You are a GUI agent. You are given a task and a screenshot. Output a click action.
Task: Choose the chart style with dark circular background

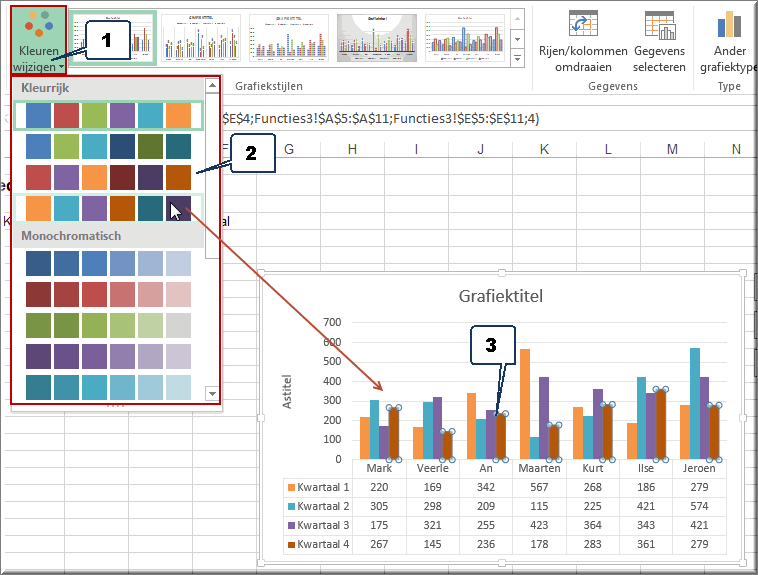(x=376, y=38)
